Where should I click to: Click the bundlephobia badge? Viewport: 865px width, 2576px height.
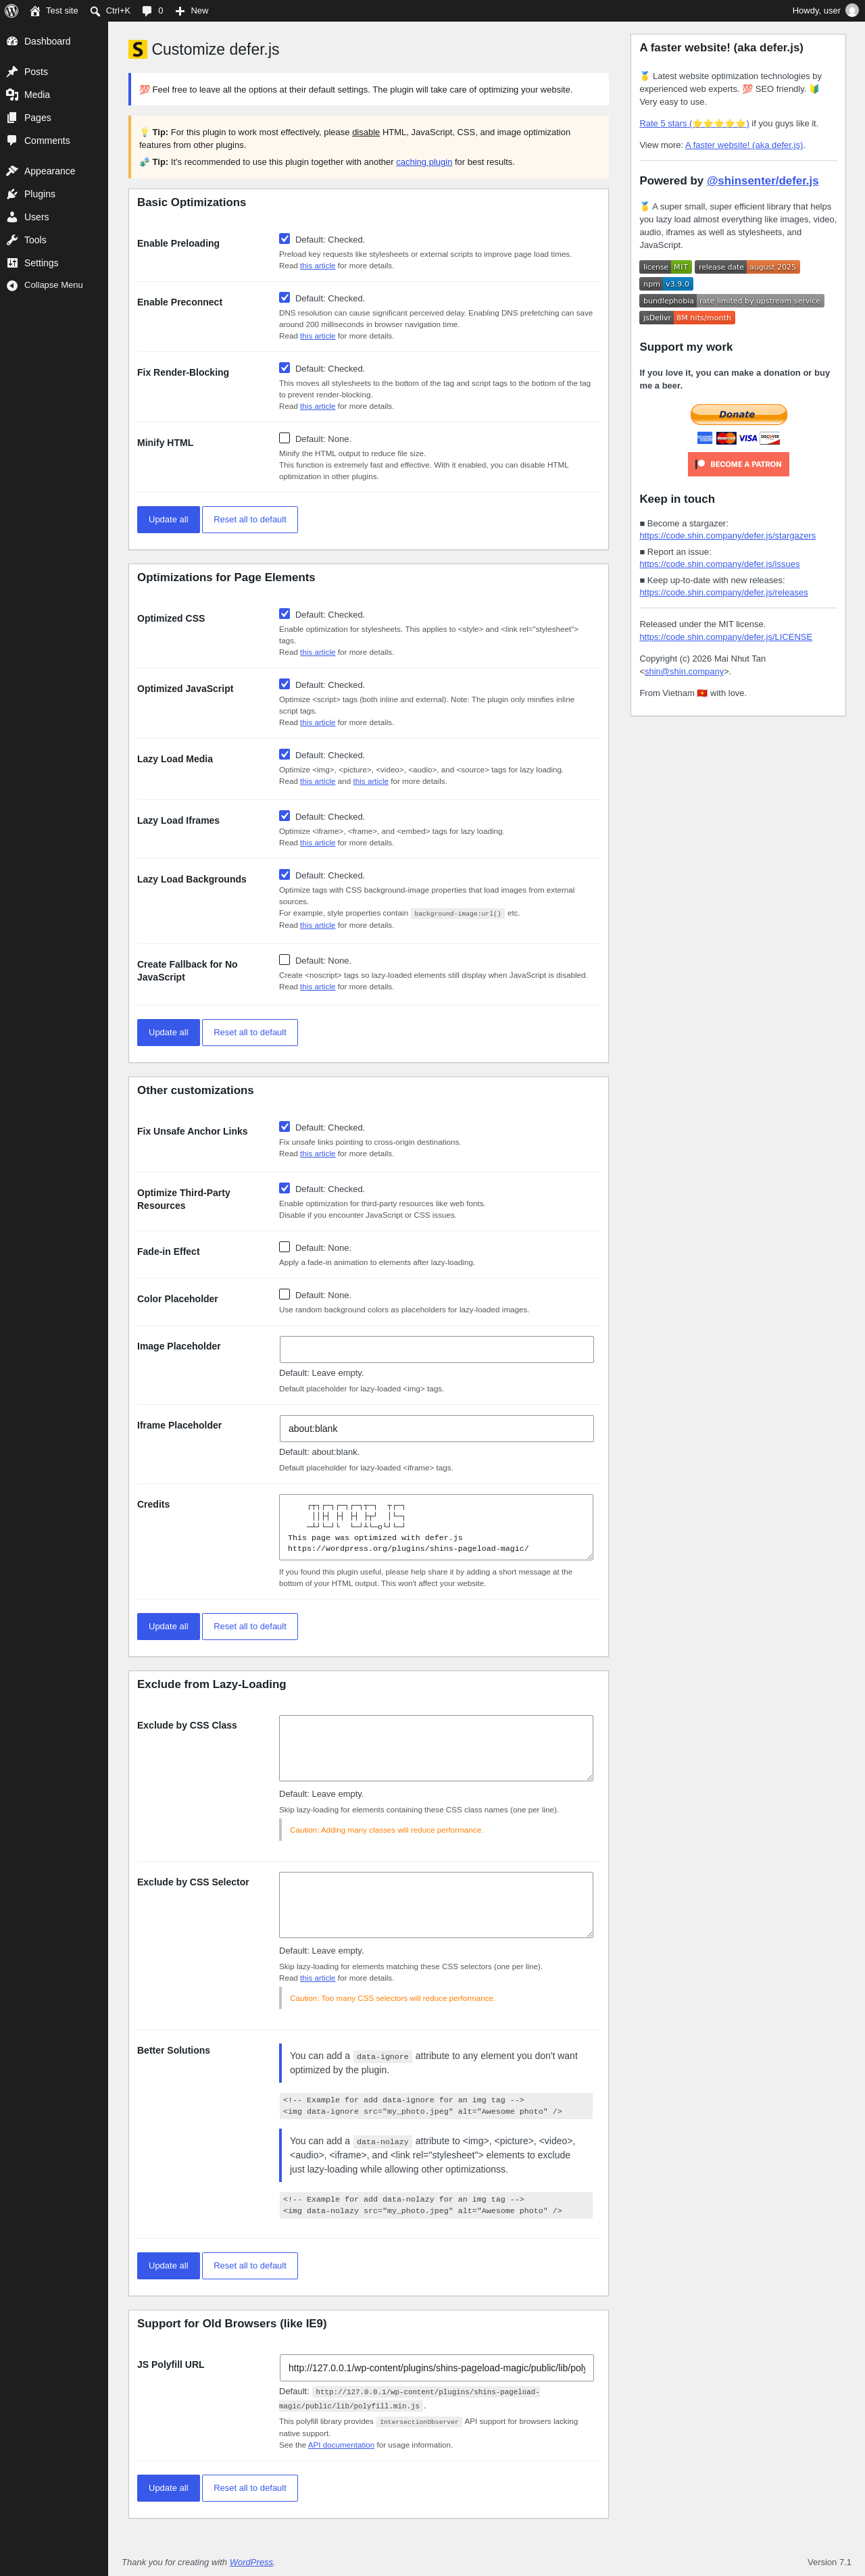(x=732, y=301)
